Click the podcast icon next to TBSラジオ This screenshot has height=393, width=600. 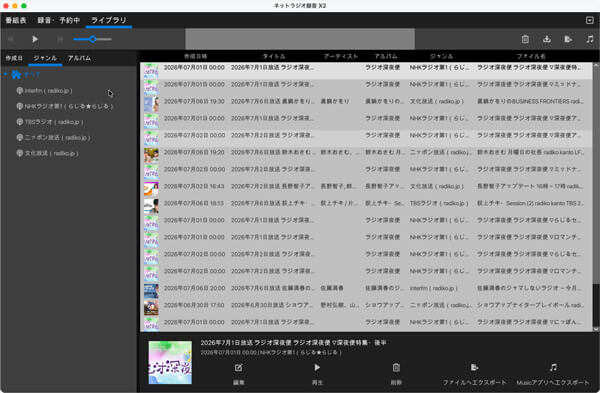coord(20,122)
